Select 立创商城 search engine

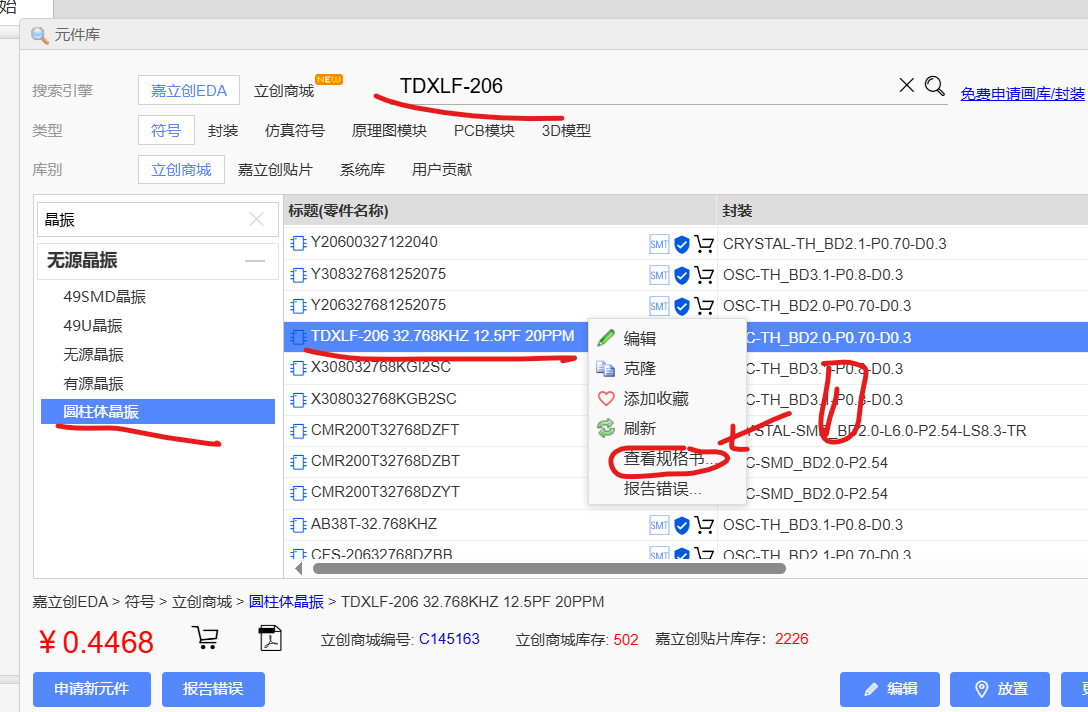click(284, 90)
